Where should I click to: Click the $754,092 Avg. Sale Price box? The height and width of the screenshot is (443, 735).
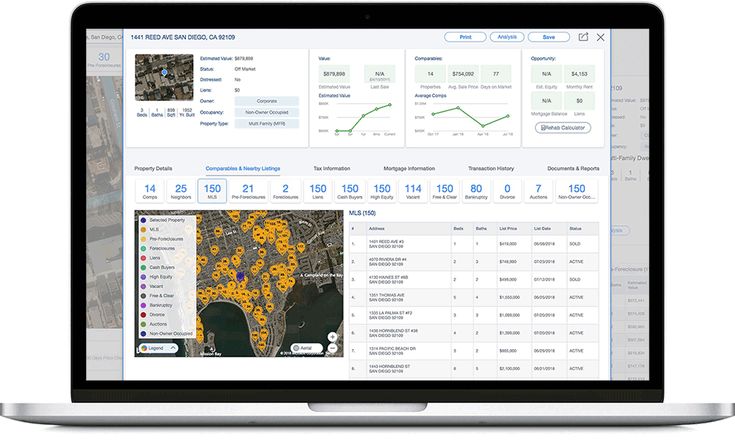tap(463, 74)
